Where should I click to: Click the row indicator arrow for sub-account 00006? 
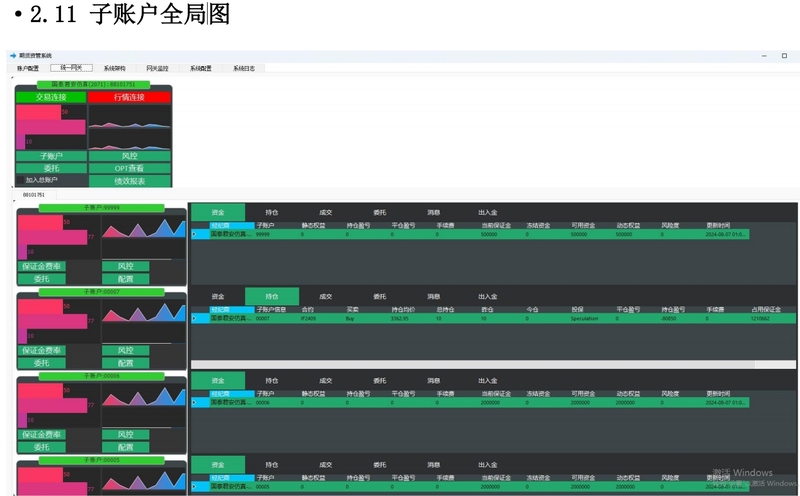pos(194,403)
